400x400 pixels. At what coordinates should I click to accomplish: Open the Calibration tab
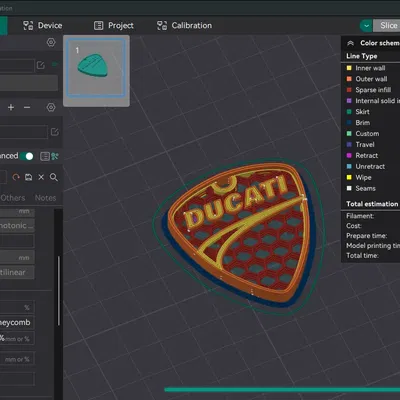pos(184,25)
